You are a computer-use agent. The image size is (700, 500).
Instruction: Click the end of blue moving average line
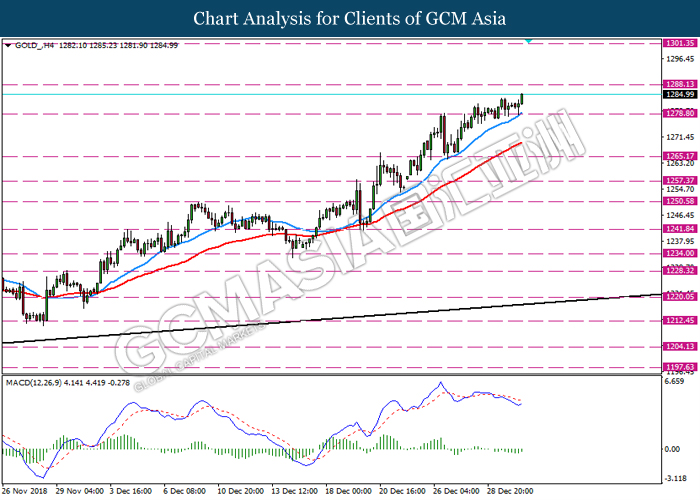[521, 114]
